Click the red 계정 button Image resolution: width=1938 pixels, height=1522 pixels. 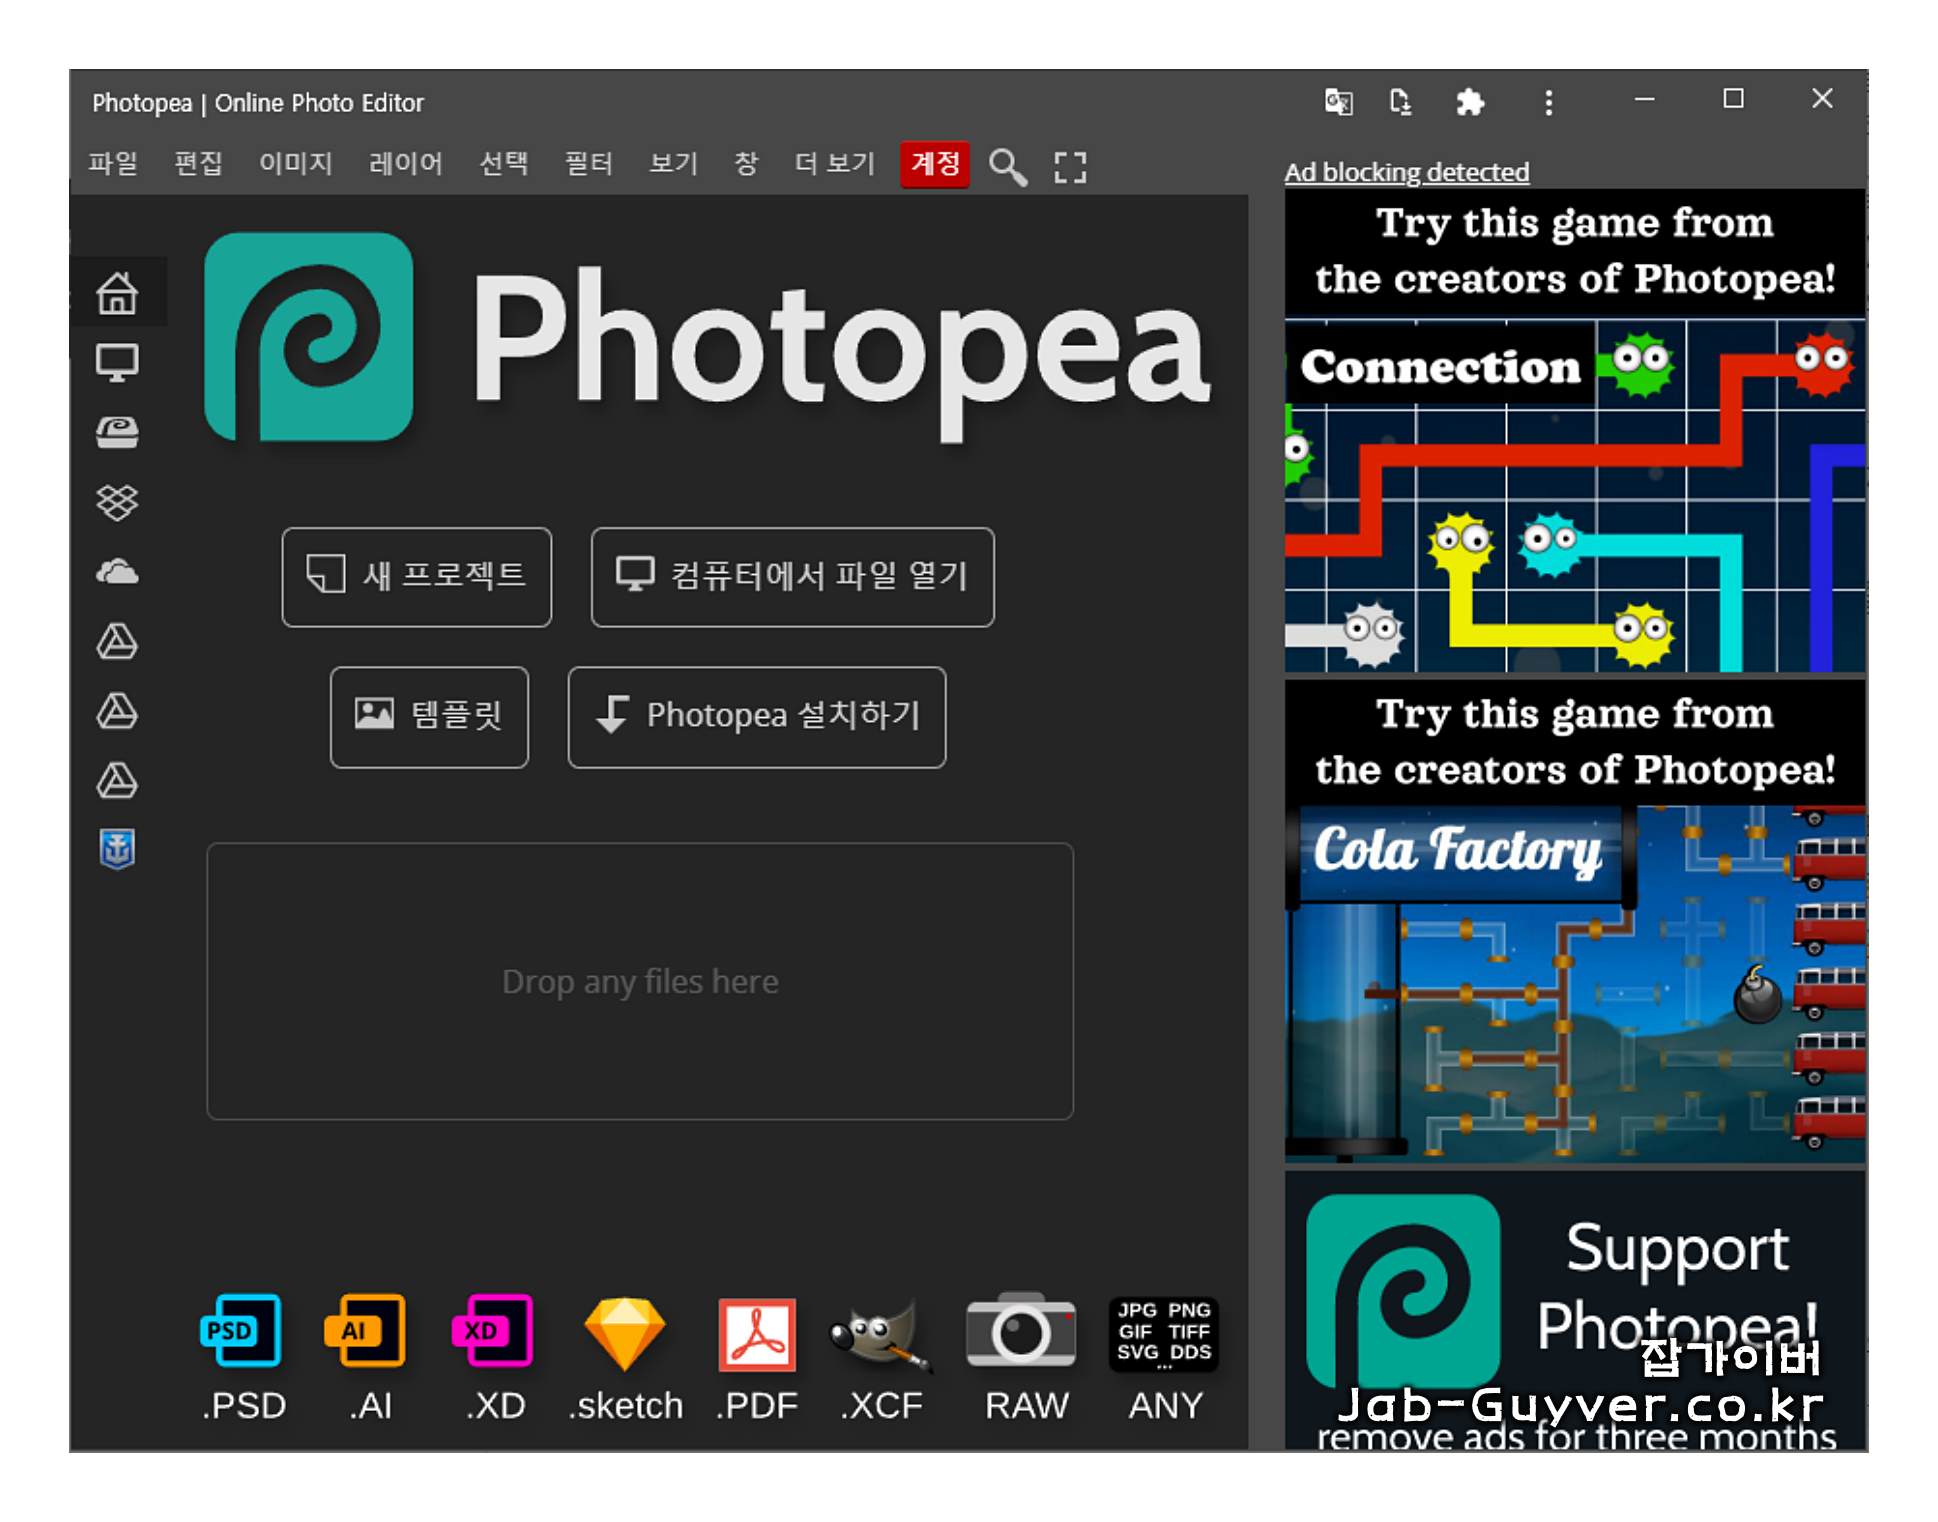pos(935,163)
